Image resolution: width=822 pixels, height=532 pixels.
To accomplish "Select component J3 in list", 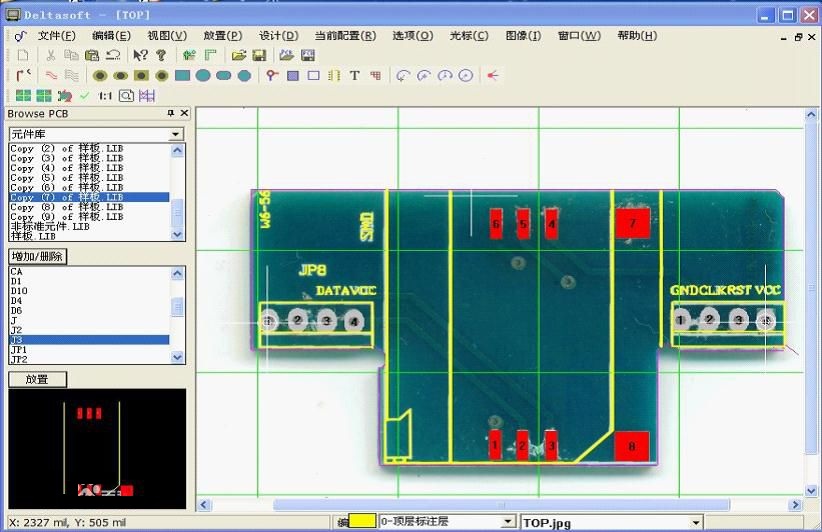I will [x=89, y=340].
